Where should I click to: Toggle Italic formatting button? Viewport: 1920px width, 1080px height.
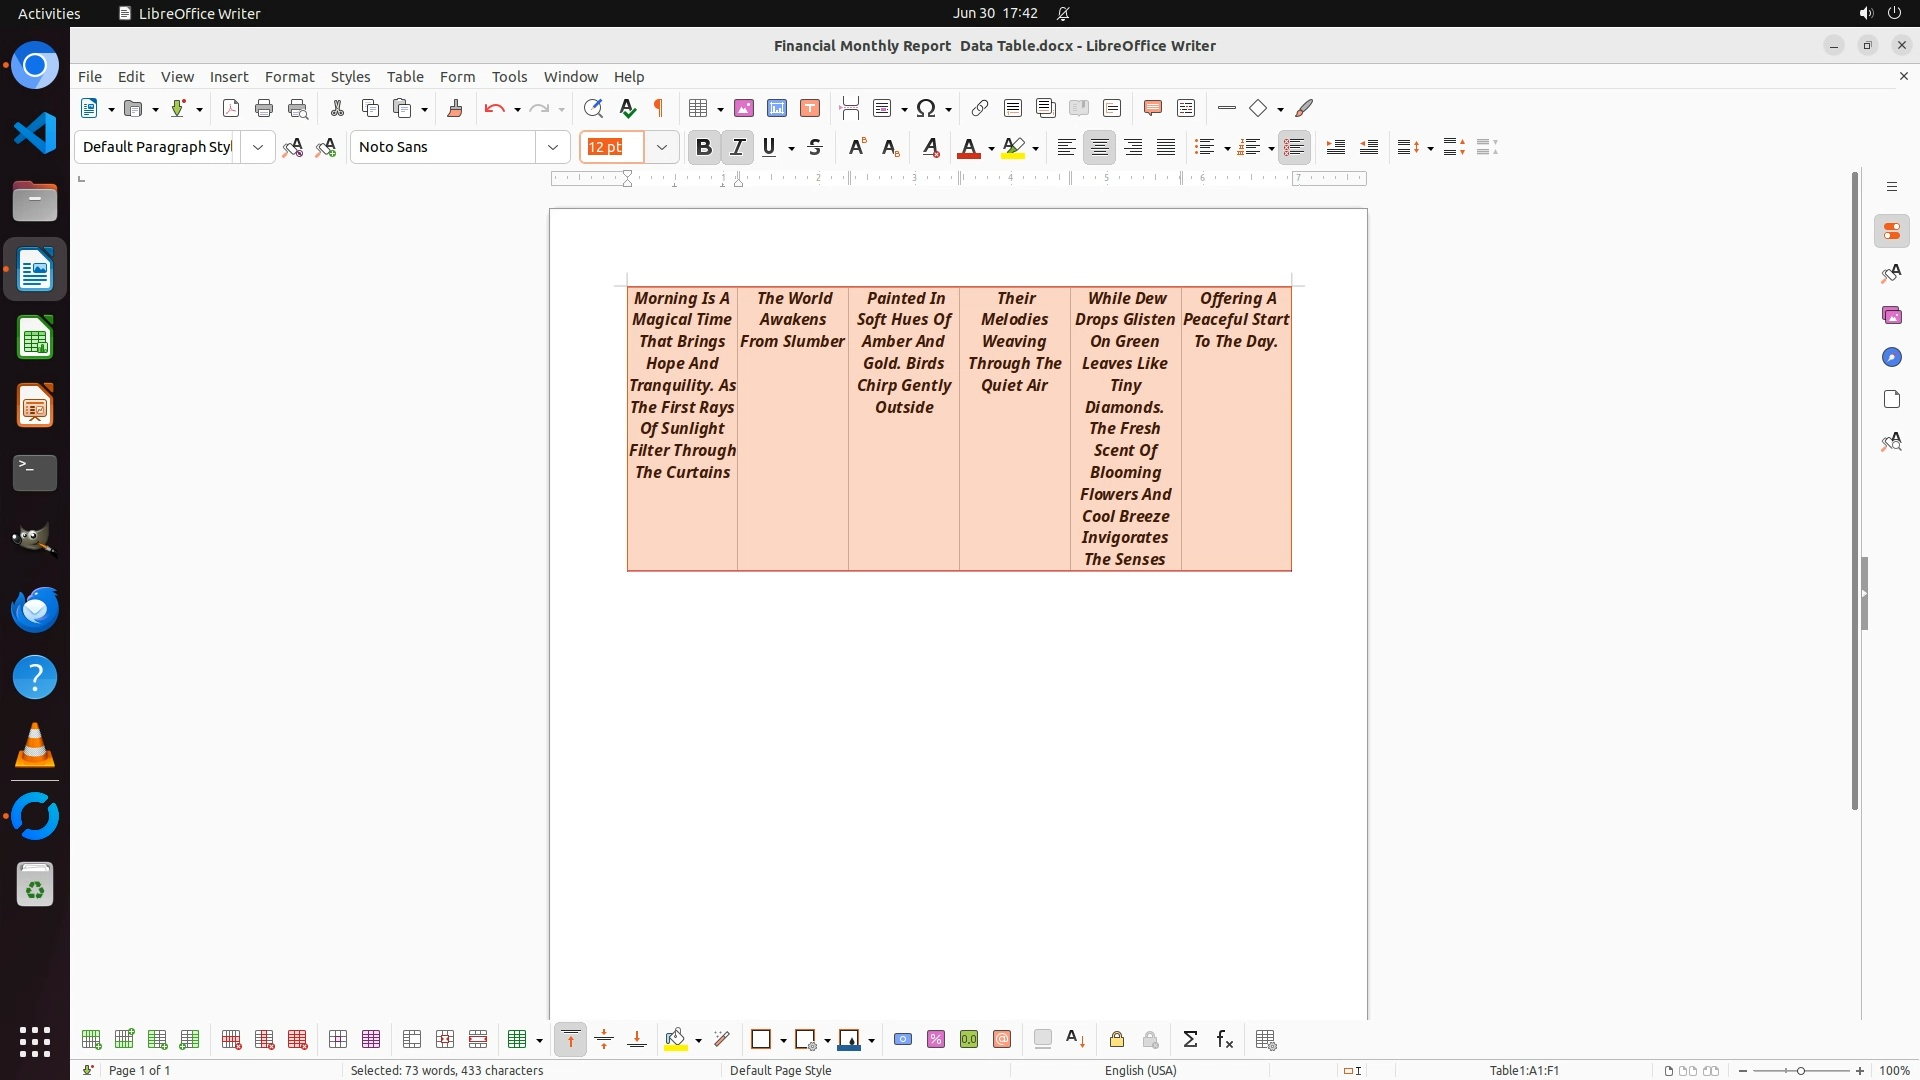tap(737, 147)
